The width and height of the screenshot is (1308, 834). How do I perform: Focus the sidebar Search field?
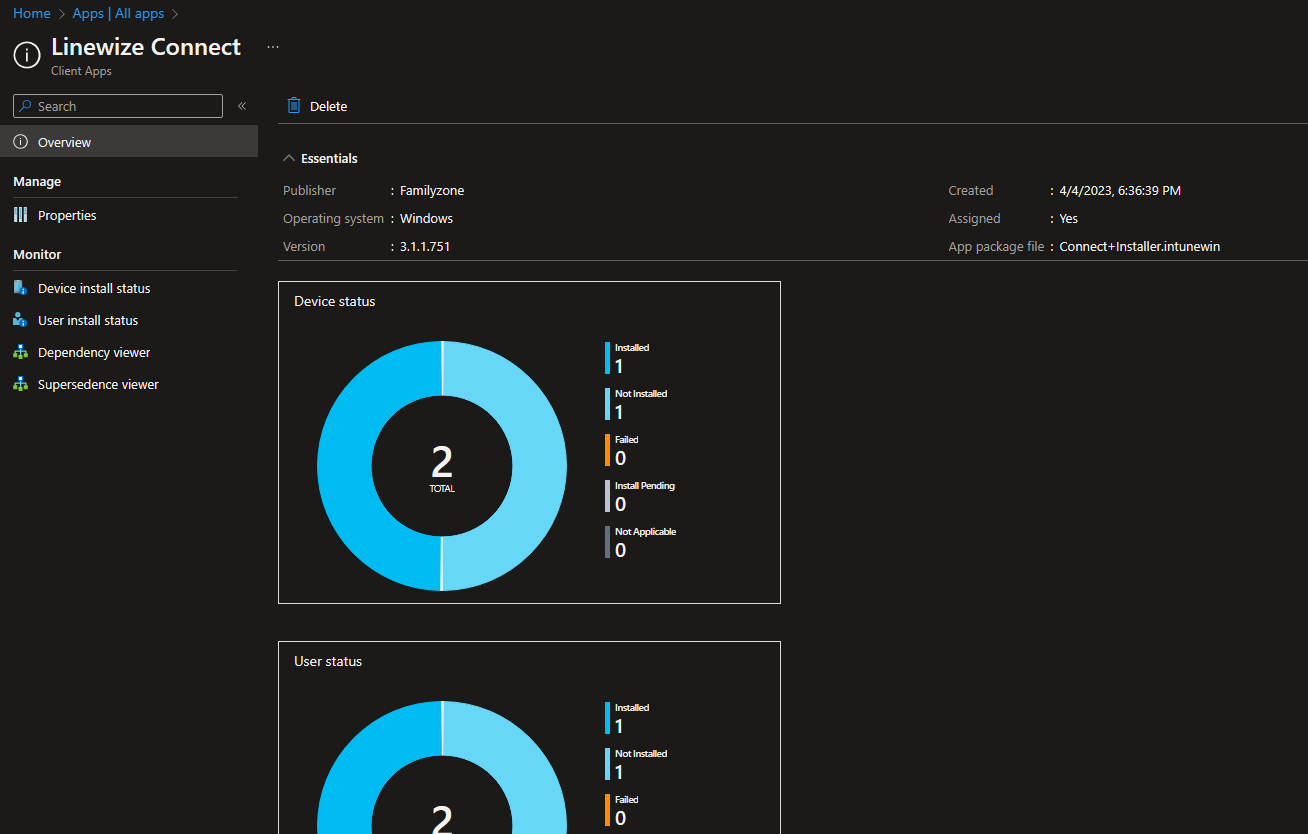pos(118,106)
